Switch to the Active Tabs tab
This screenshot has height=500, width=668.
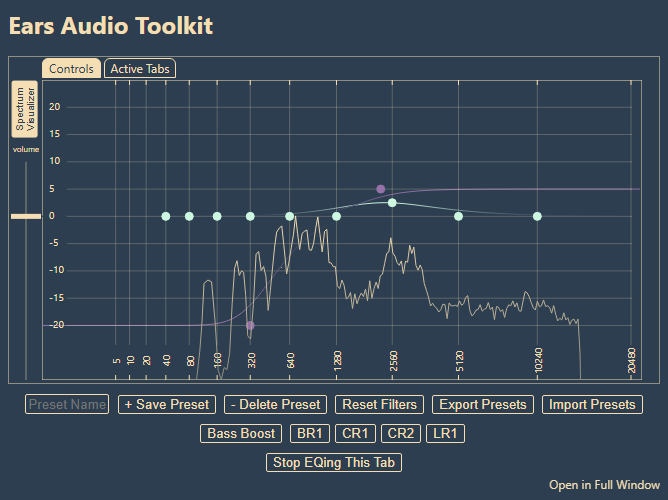click(x=140, y=69)
